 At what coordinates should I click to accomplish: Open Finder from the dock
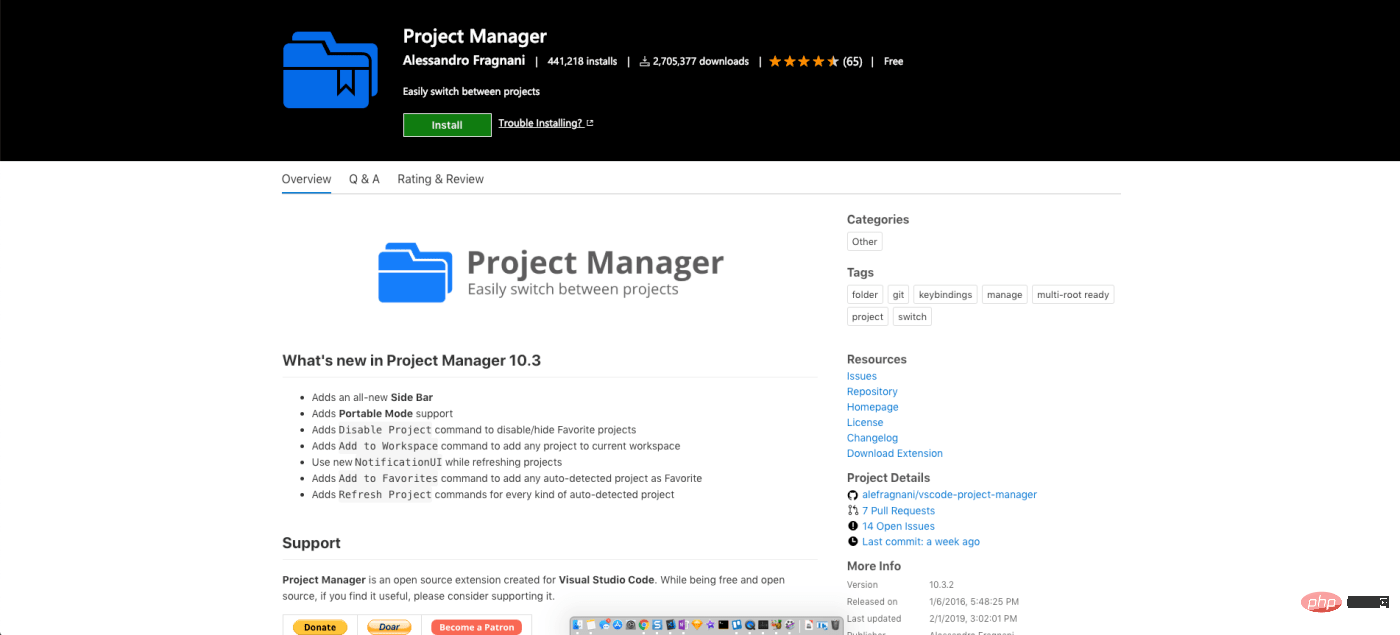pyautogui.click(x=577, y=625)
